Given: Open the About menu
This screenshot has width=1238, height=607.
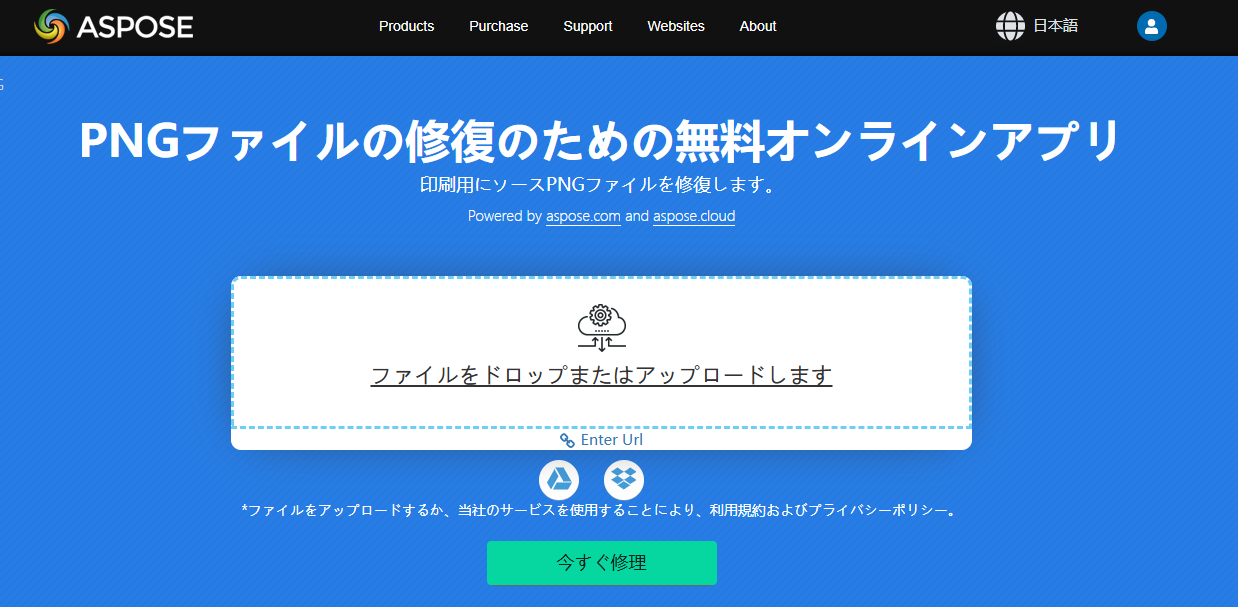Looking at the screenshot, I should point(757,26).
